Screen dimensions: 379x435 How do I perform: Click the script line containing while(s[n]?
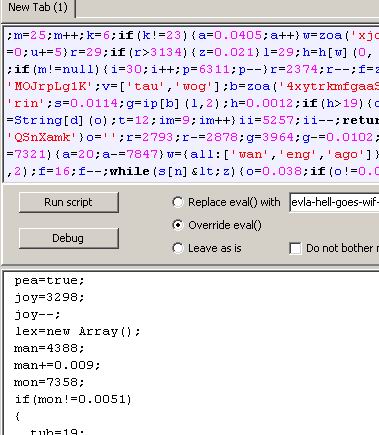click(x=193, y=171)
